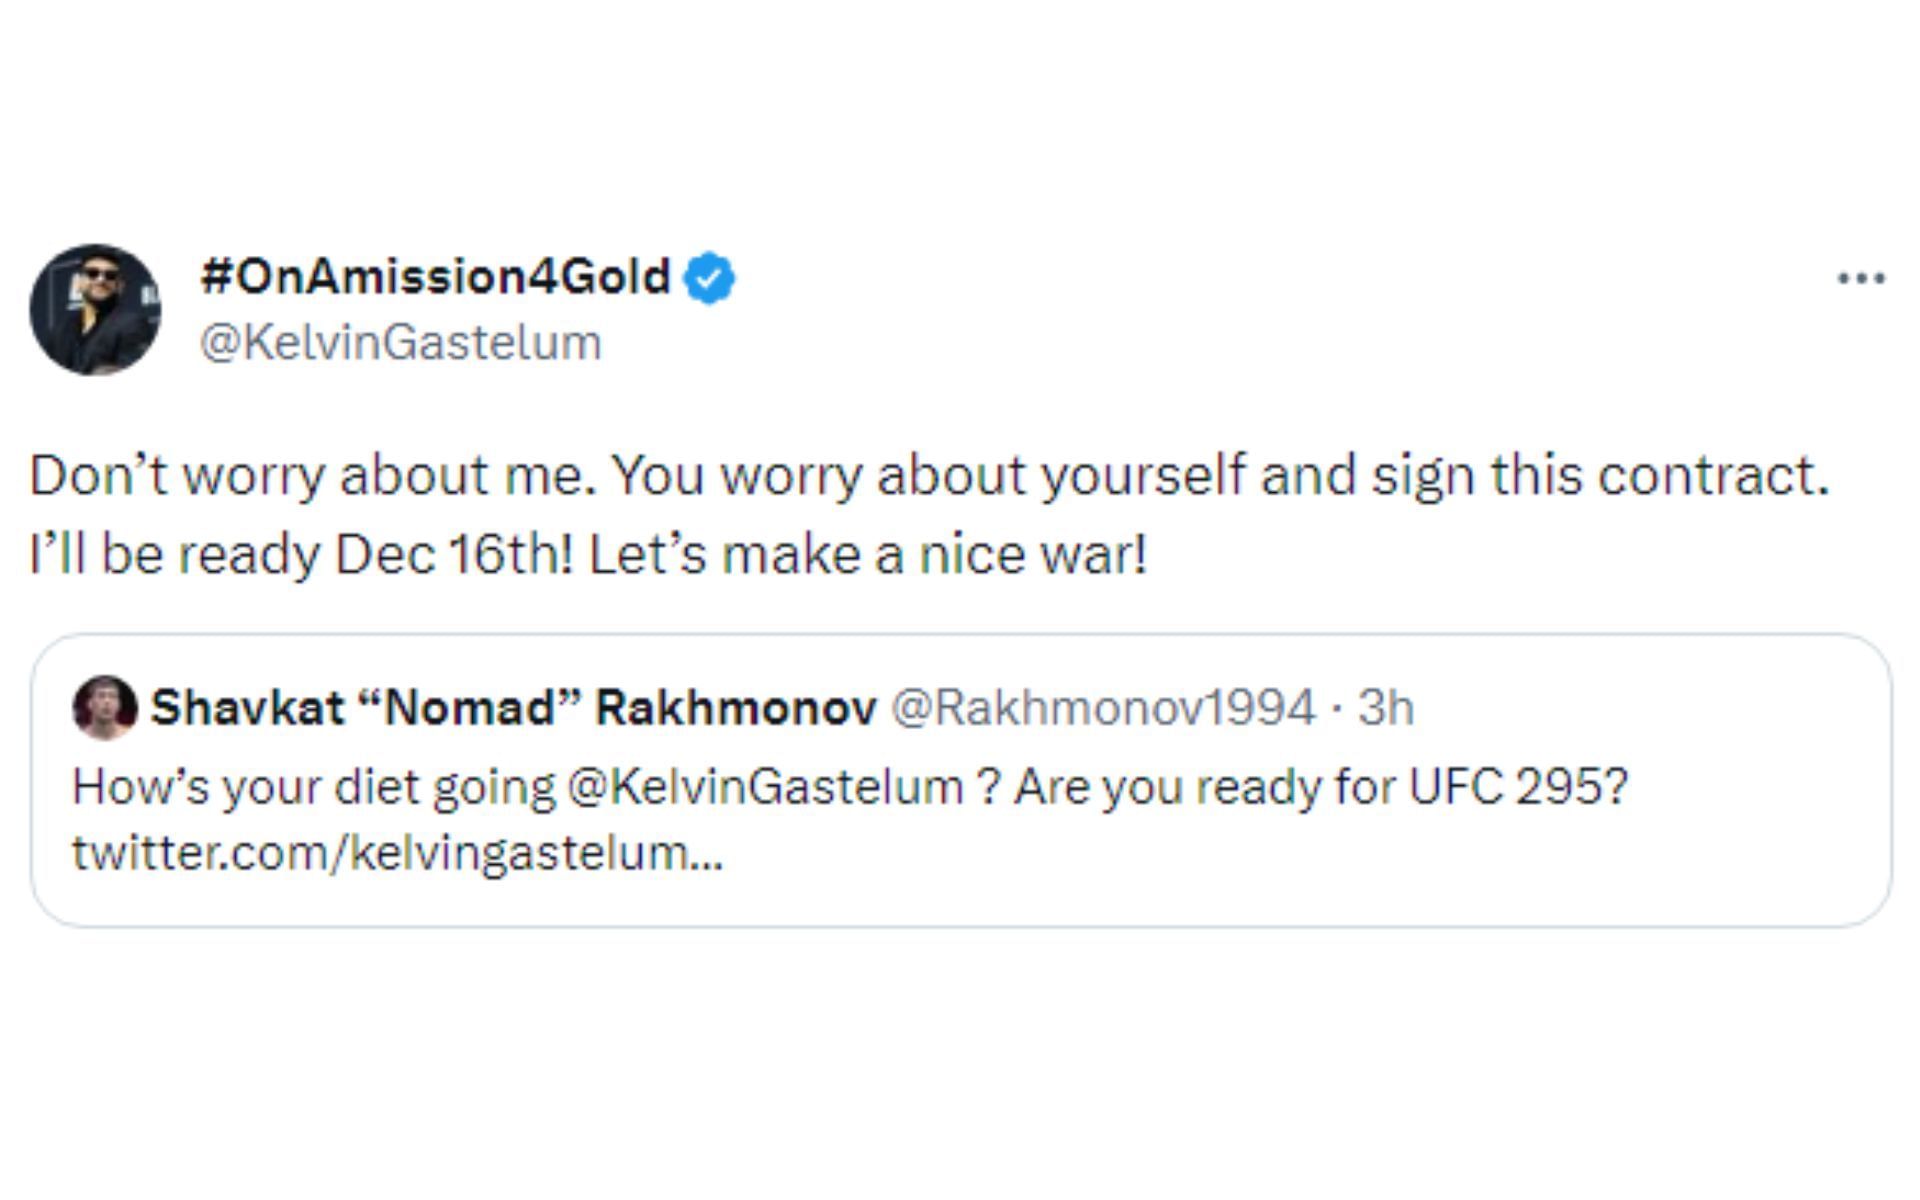1920x1200 pixels.
Task: Open the @KelvinGastelum handle under the name
Action: coord(400,342)
